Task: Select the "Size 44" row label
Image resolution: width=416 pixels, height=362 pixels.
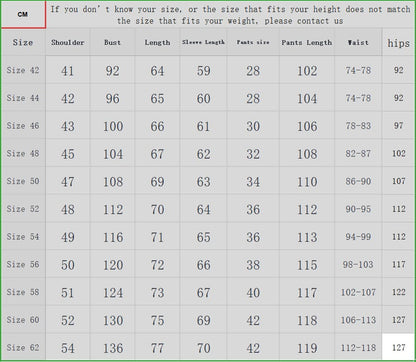Action: point(23,98)
